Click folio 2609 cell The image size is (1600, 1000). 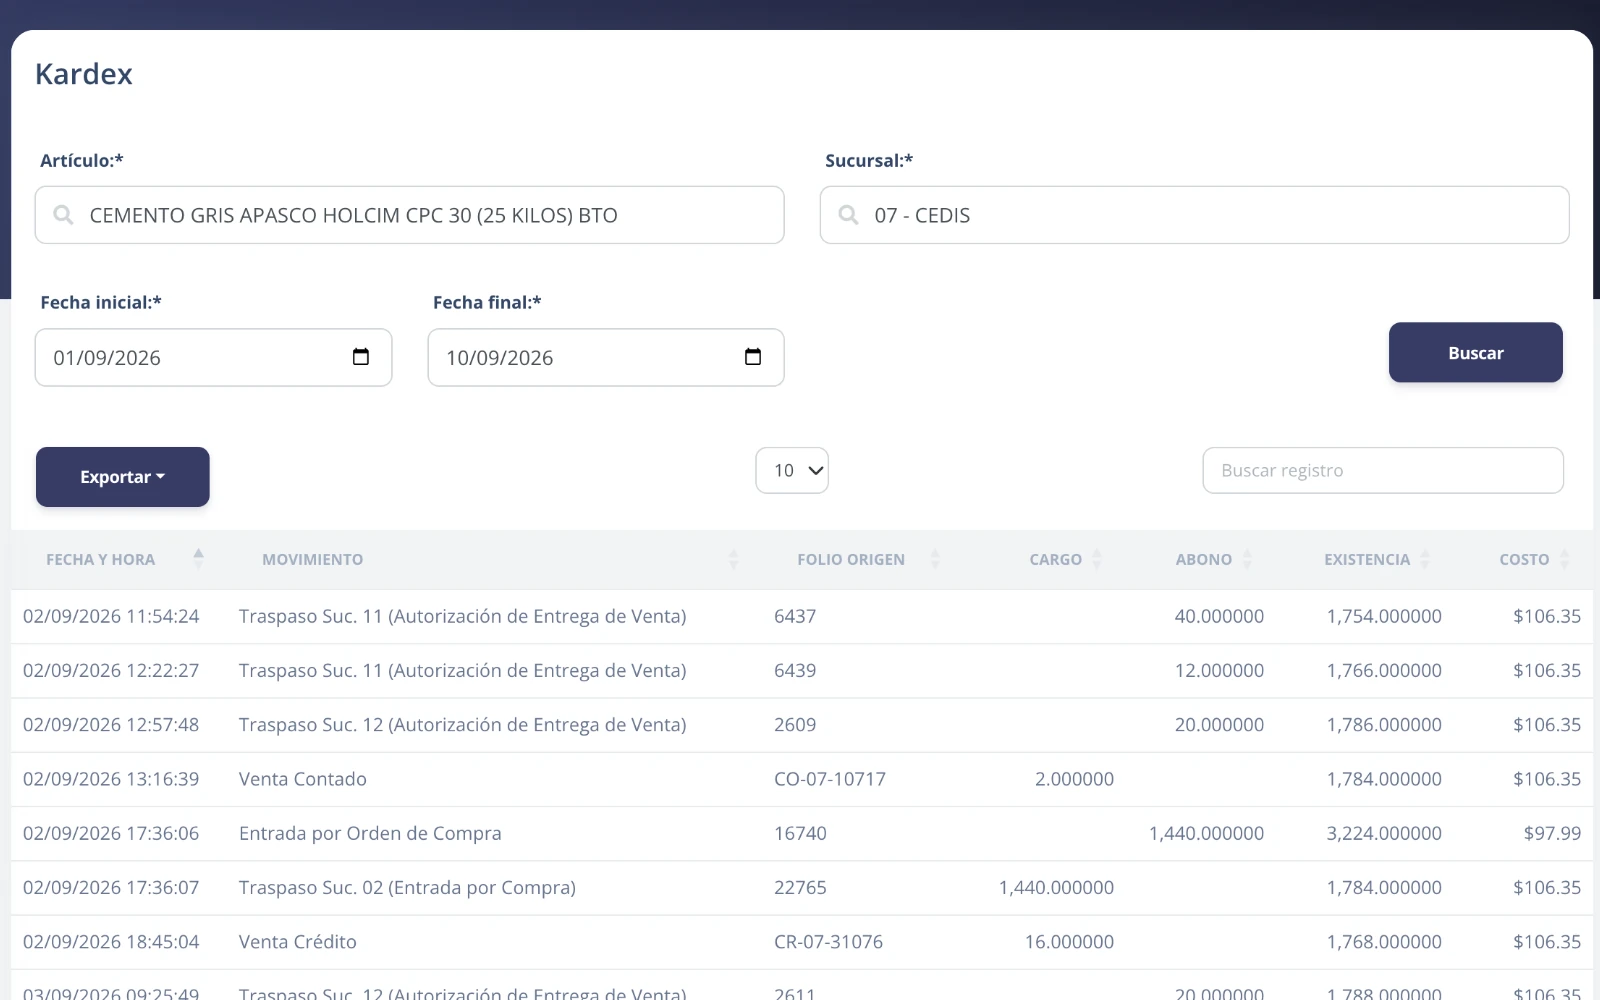pos(795,724)
